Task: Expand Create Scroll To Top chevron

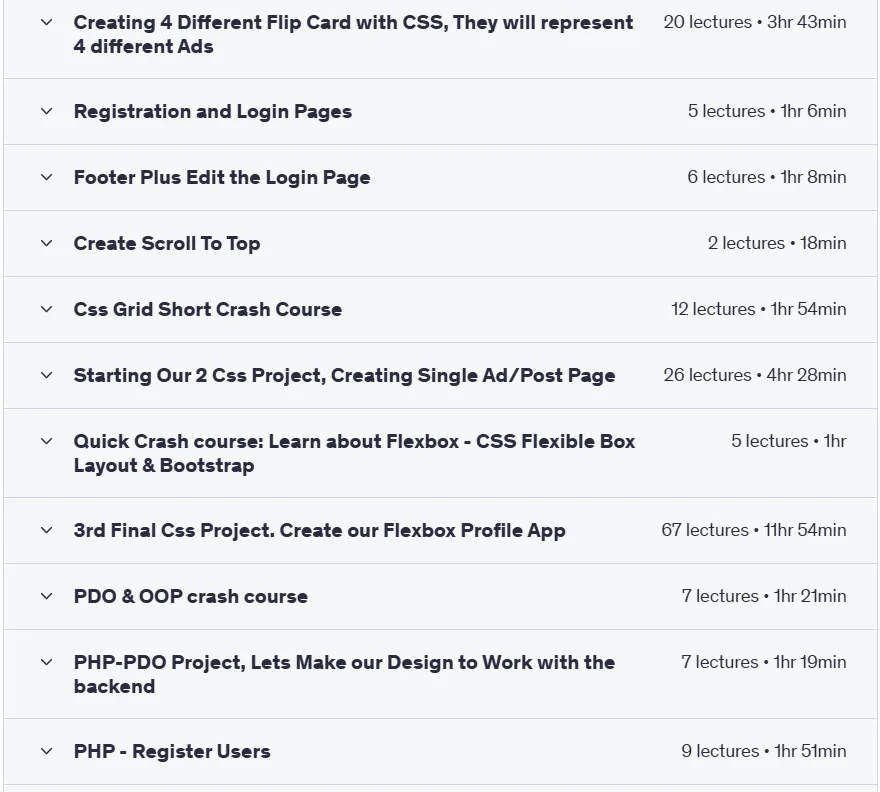Action: (47, 243)
